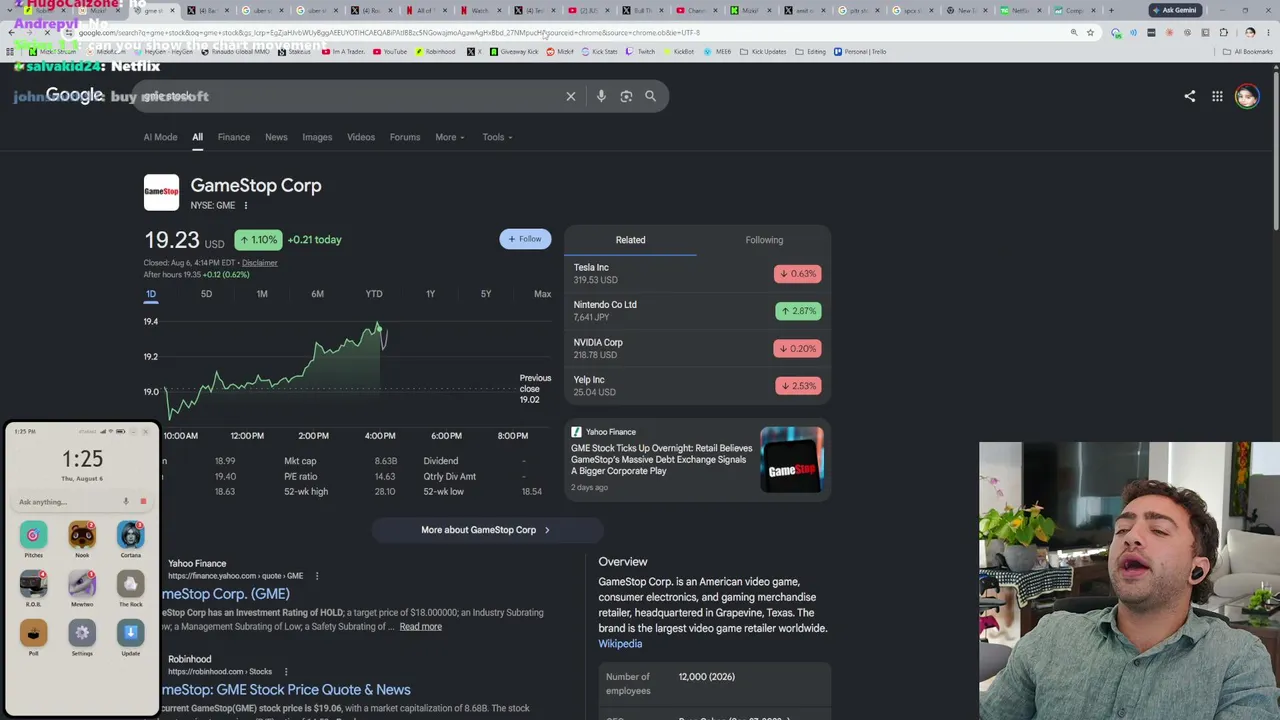1280x720 pixels.
Task: Open the Mewtwo app on phone widget
Action: click(x=82, y=584)
